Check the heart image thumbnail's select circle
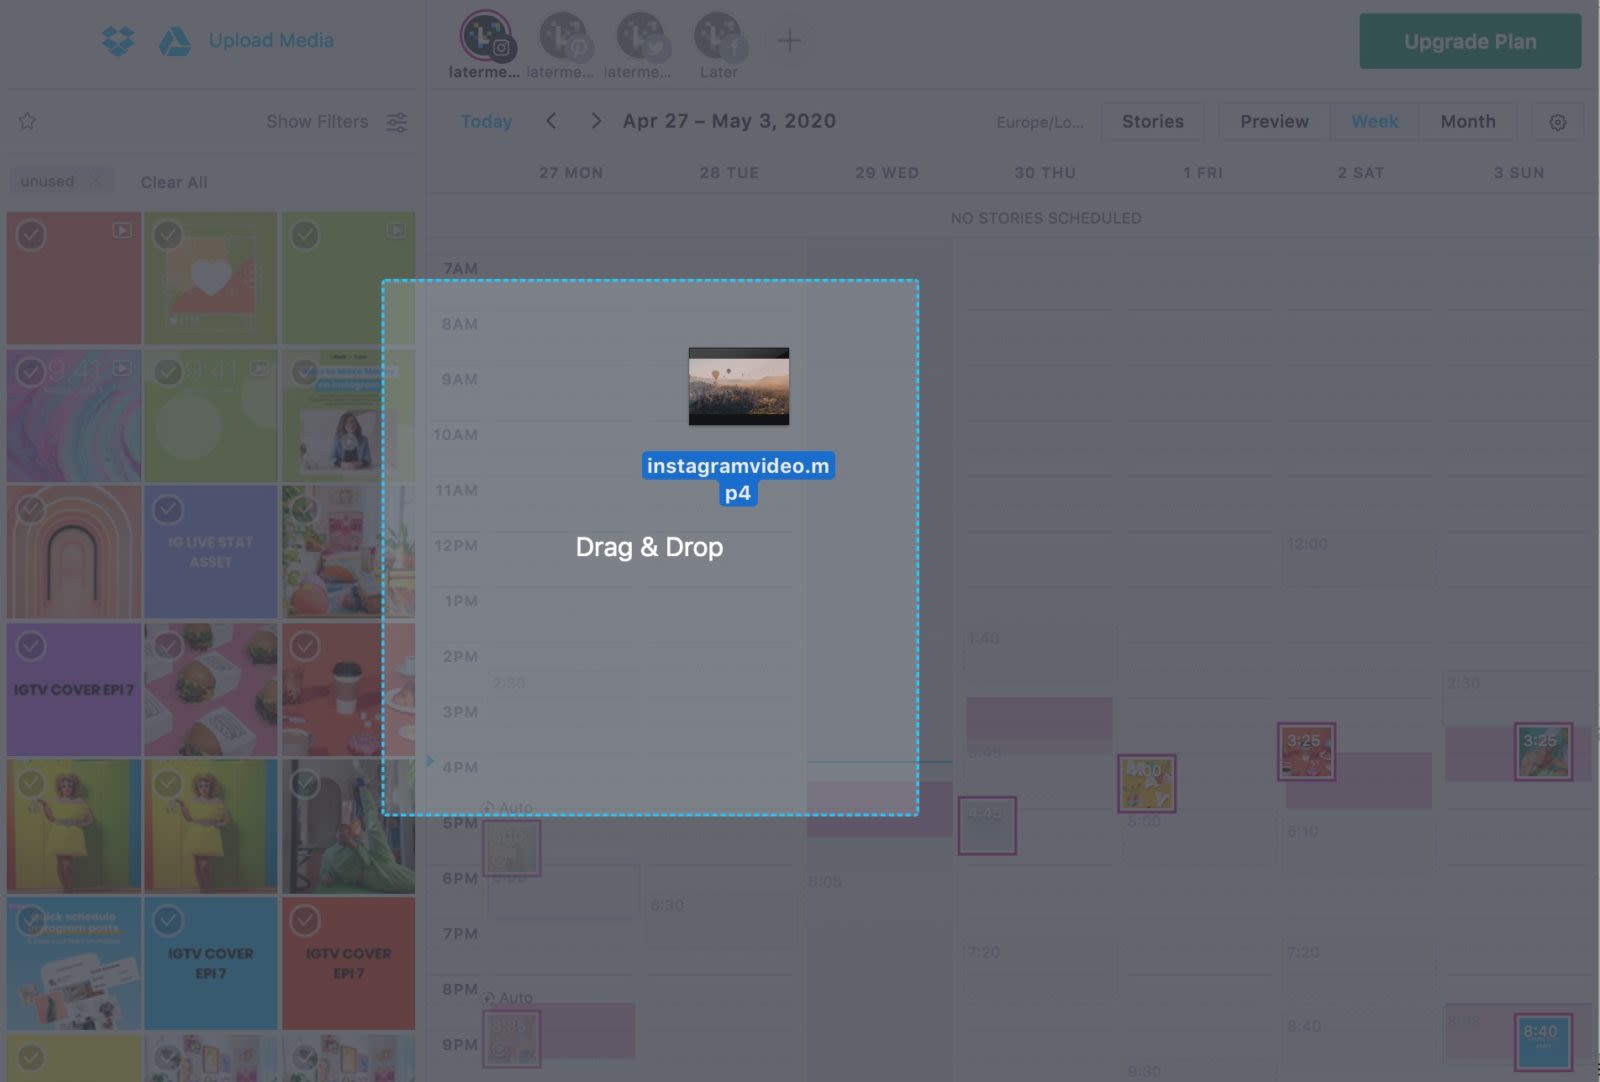The image size is (1600, 1082). [168, 236]
